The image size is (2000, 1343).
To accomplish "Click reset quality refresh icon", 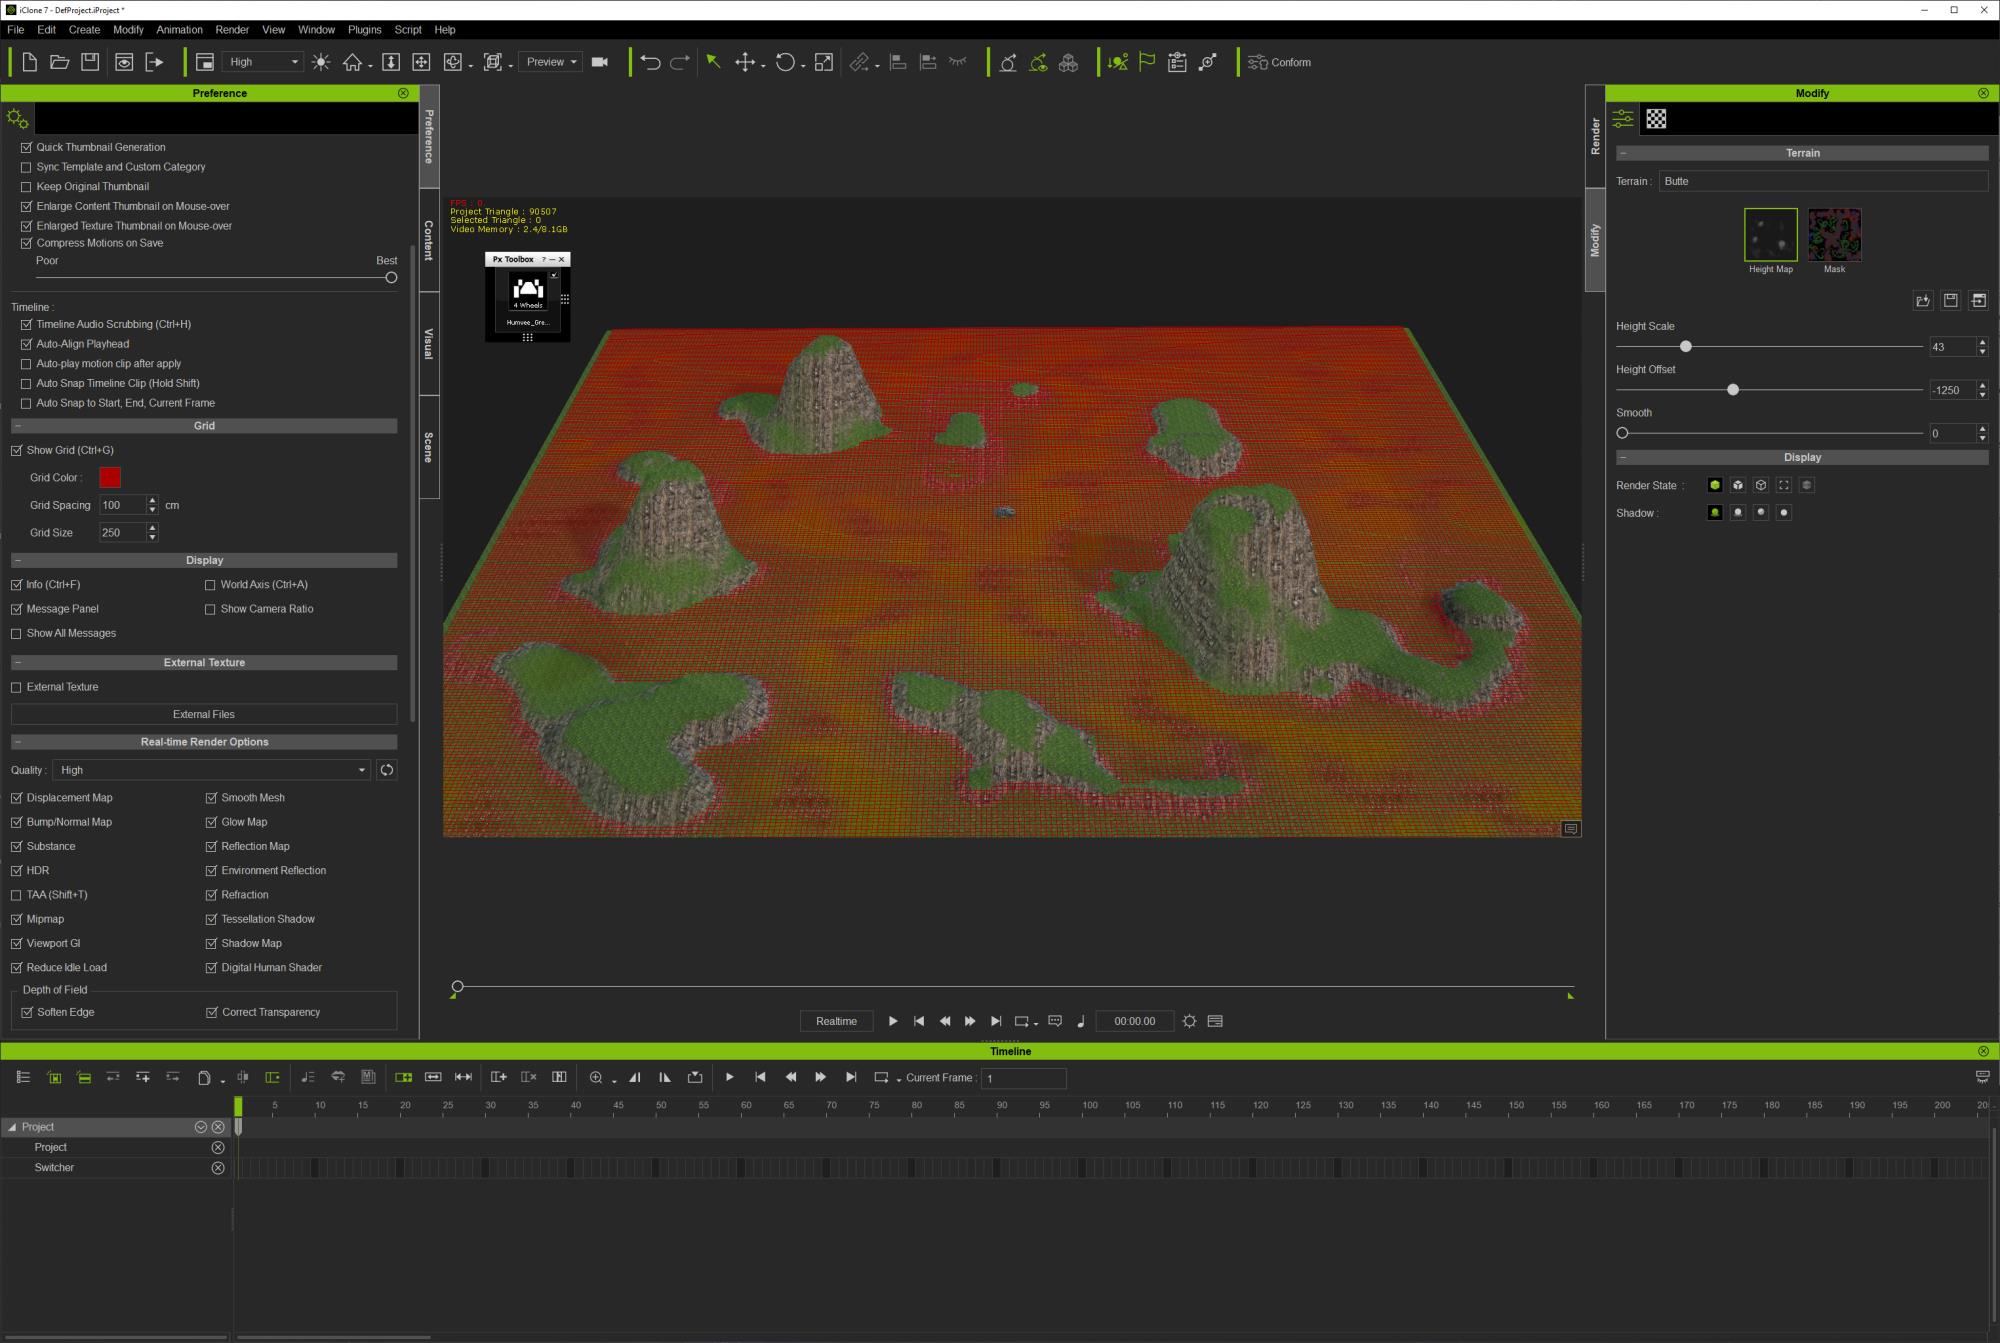I will coord(386,770).
